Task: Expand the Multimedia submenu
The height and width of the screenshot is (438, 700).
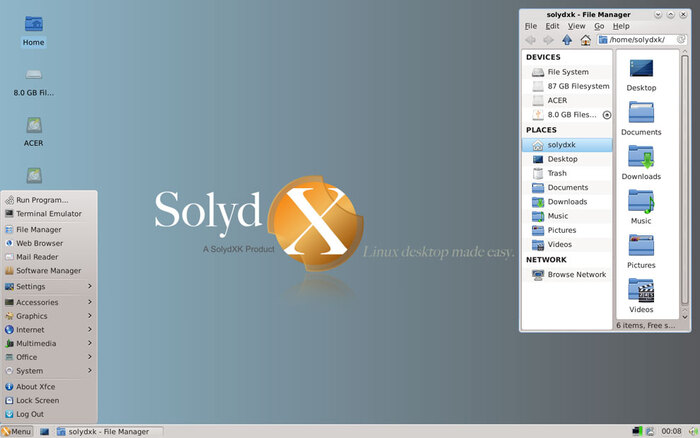Action: point(50,343)
